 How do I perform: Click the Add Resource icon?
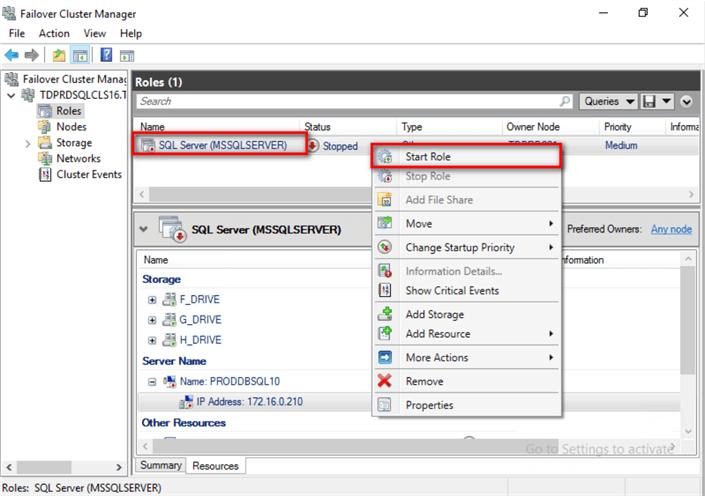385,333
